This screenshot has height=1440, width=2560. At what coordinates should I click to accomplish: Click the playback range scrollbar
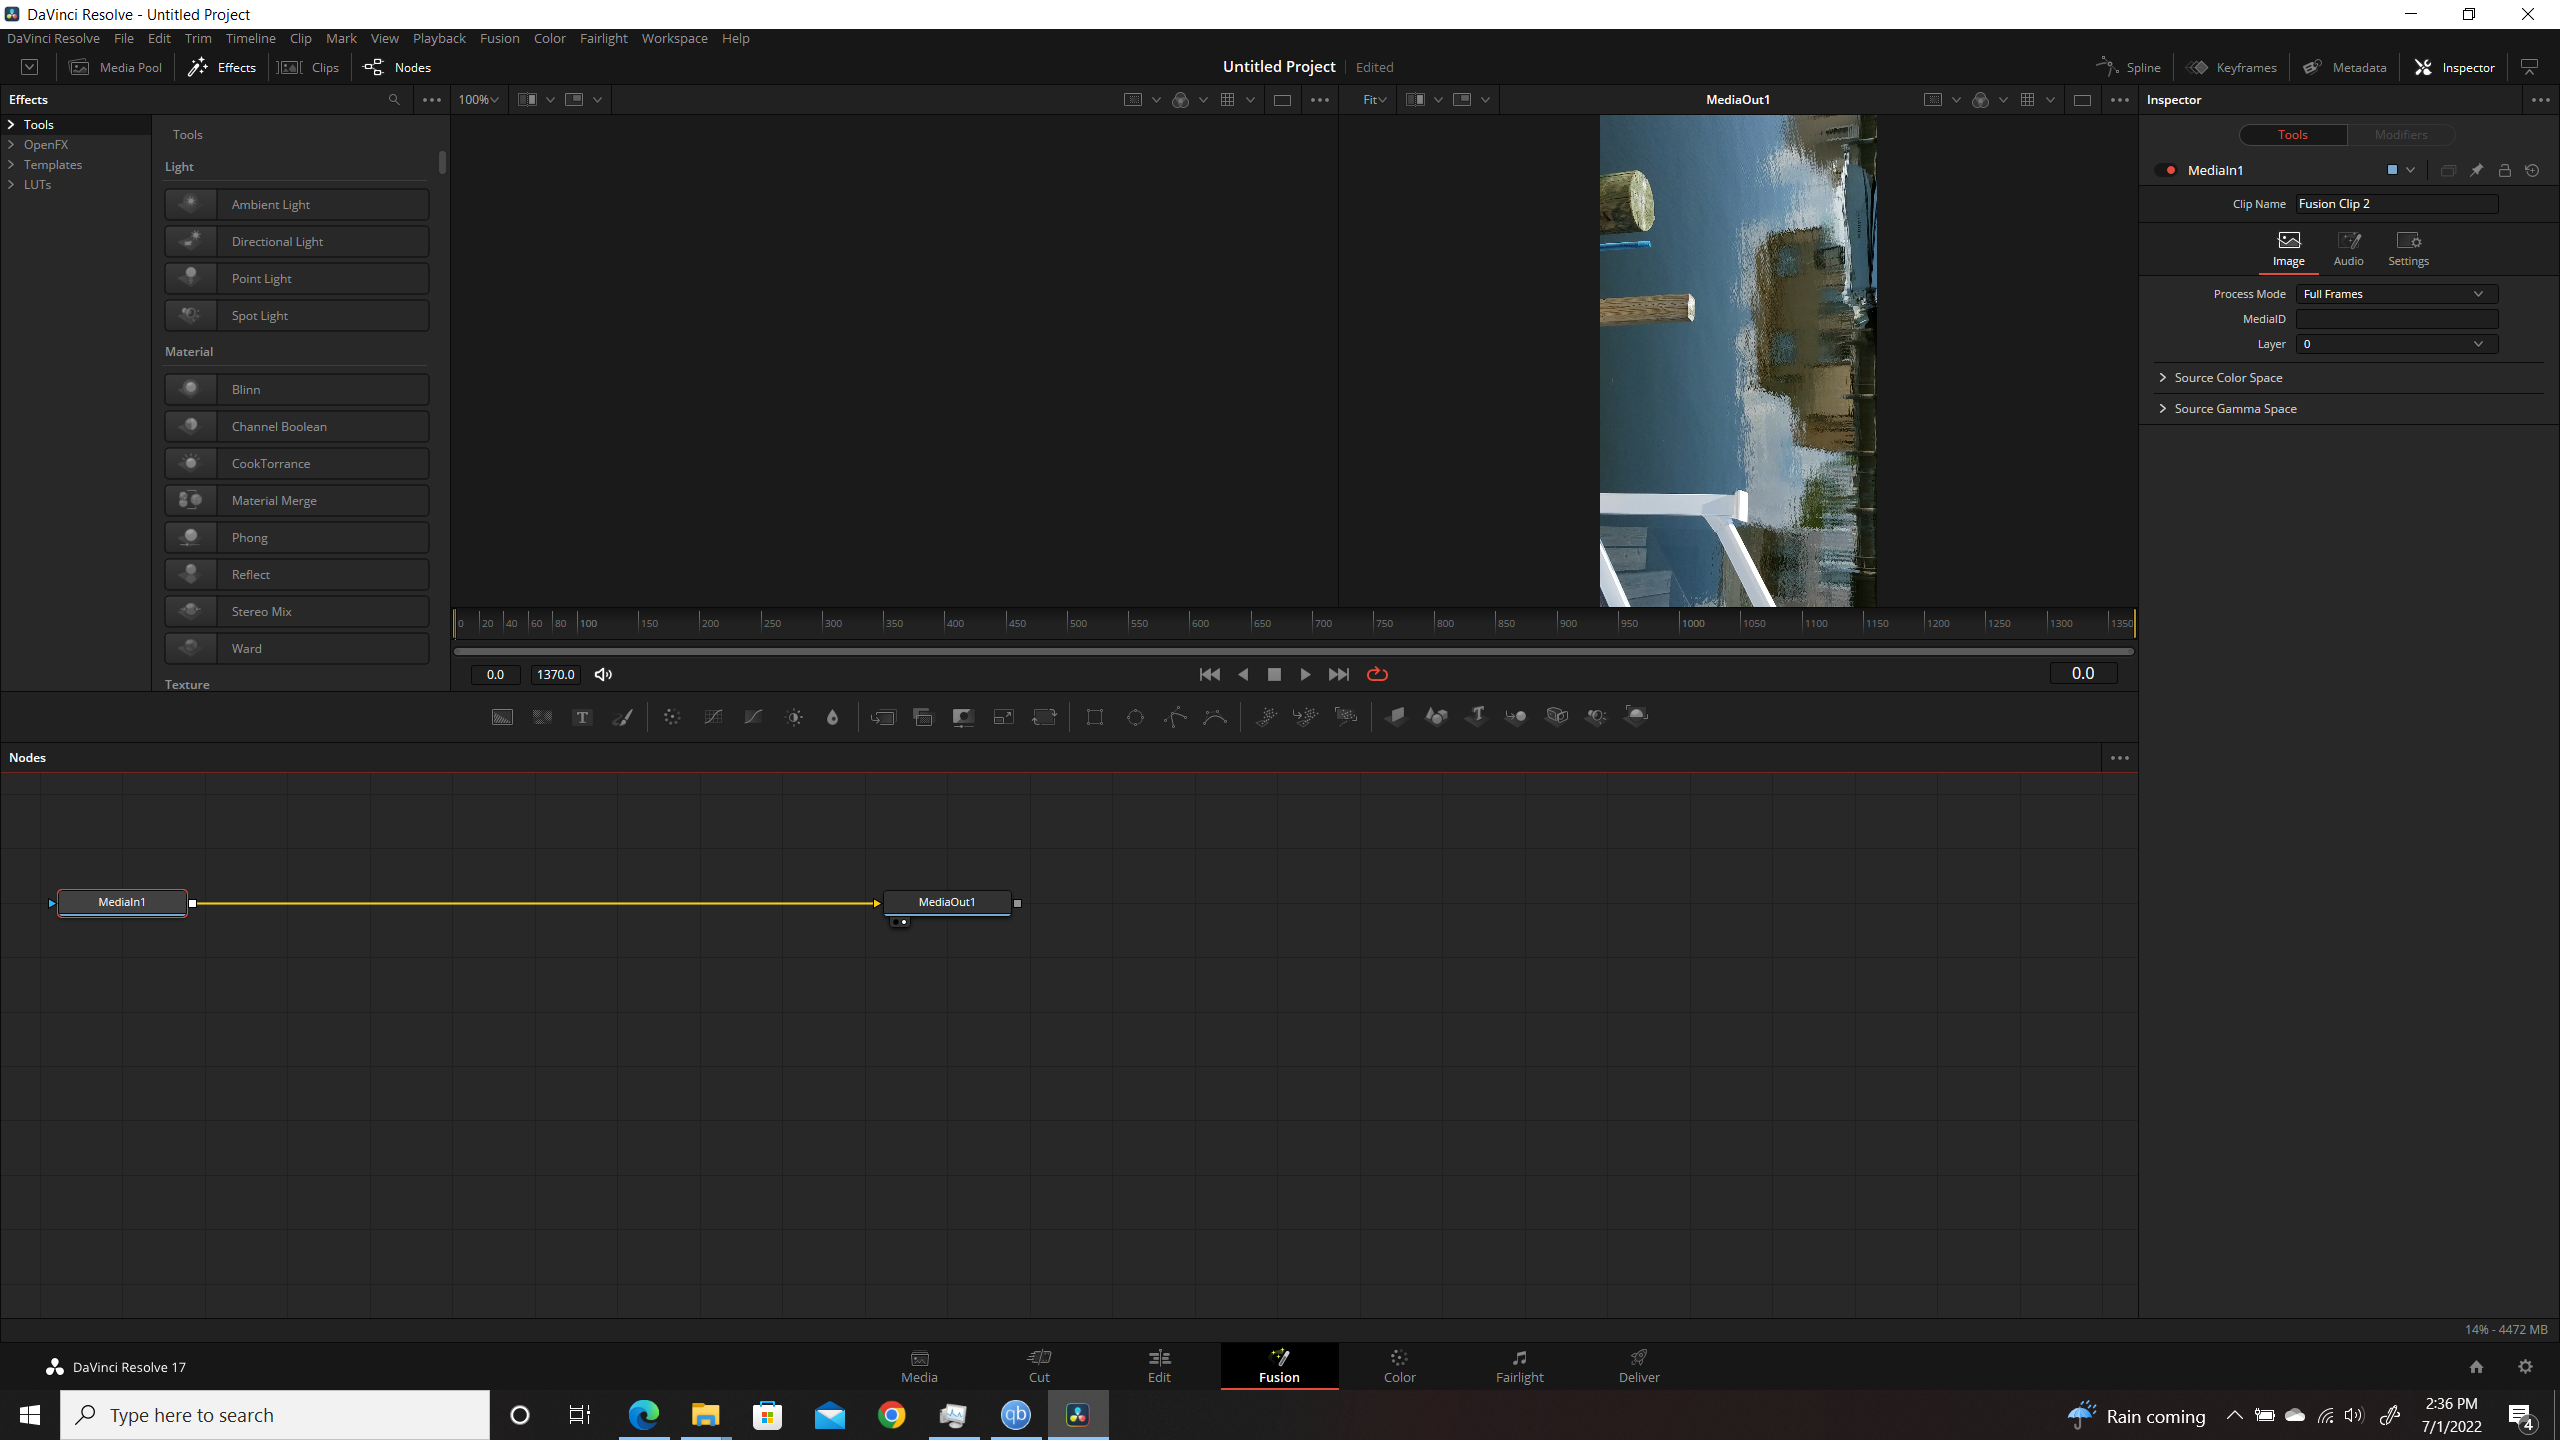click(x=1294, y=652)
